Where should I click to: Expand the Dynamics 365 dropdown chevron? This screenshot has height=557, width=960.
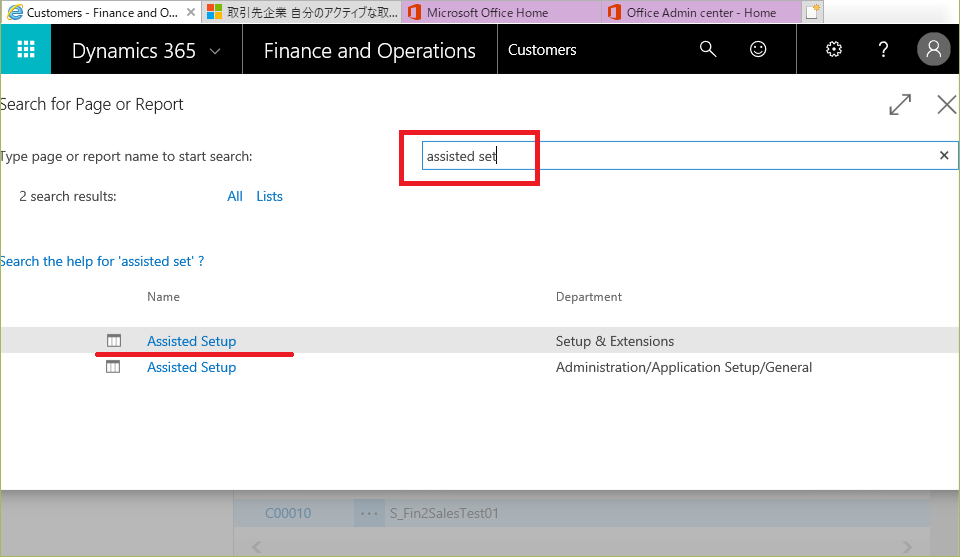click(x=215, y=51)
